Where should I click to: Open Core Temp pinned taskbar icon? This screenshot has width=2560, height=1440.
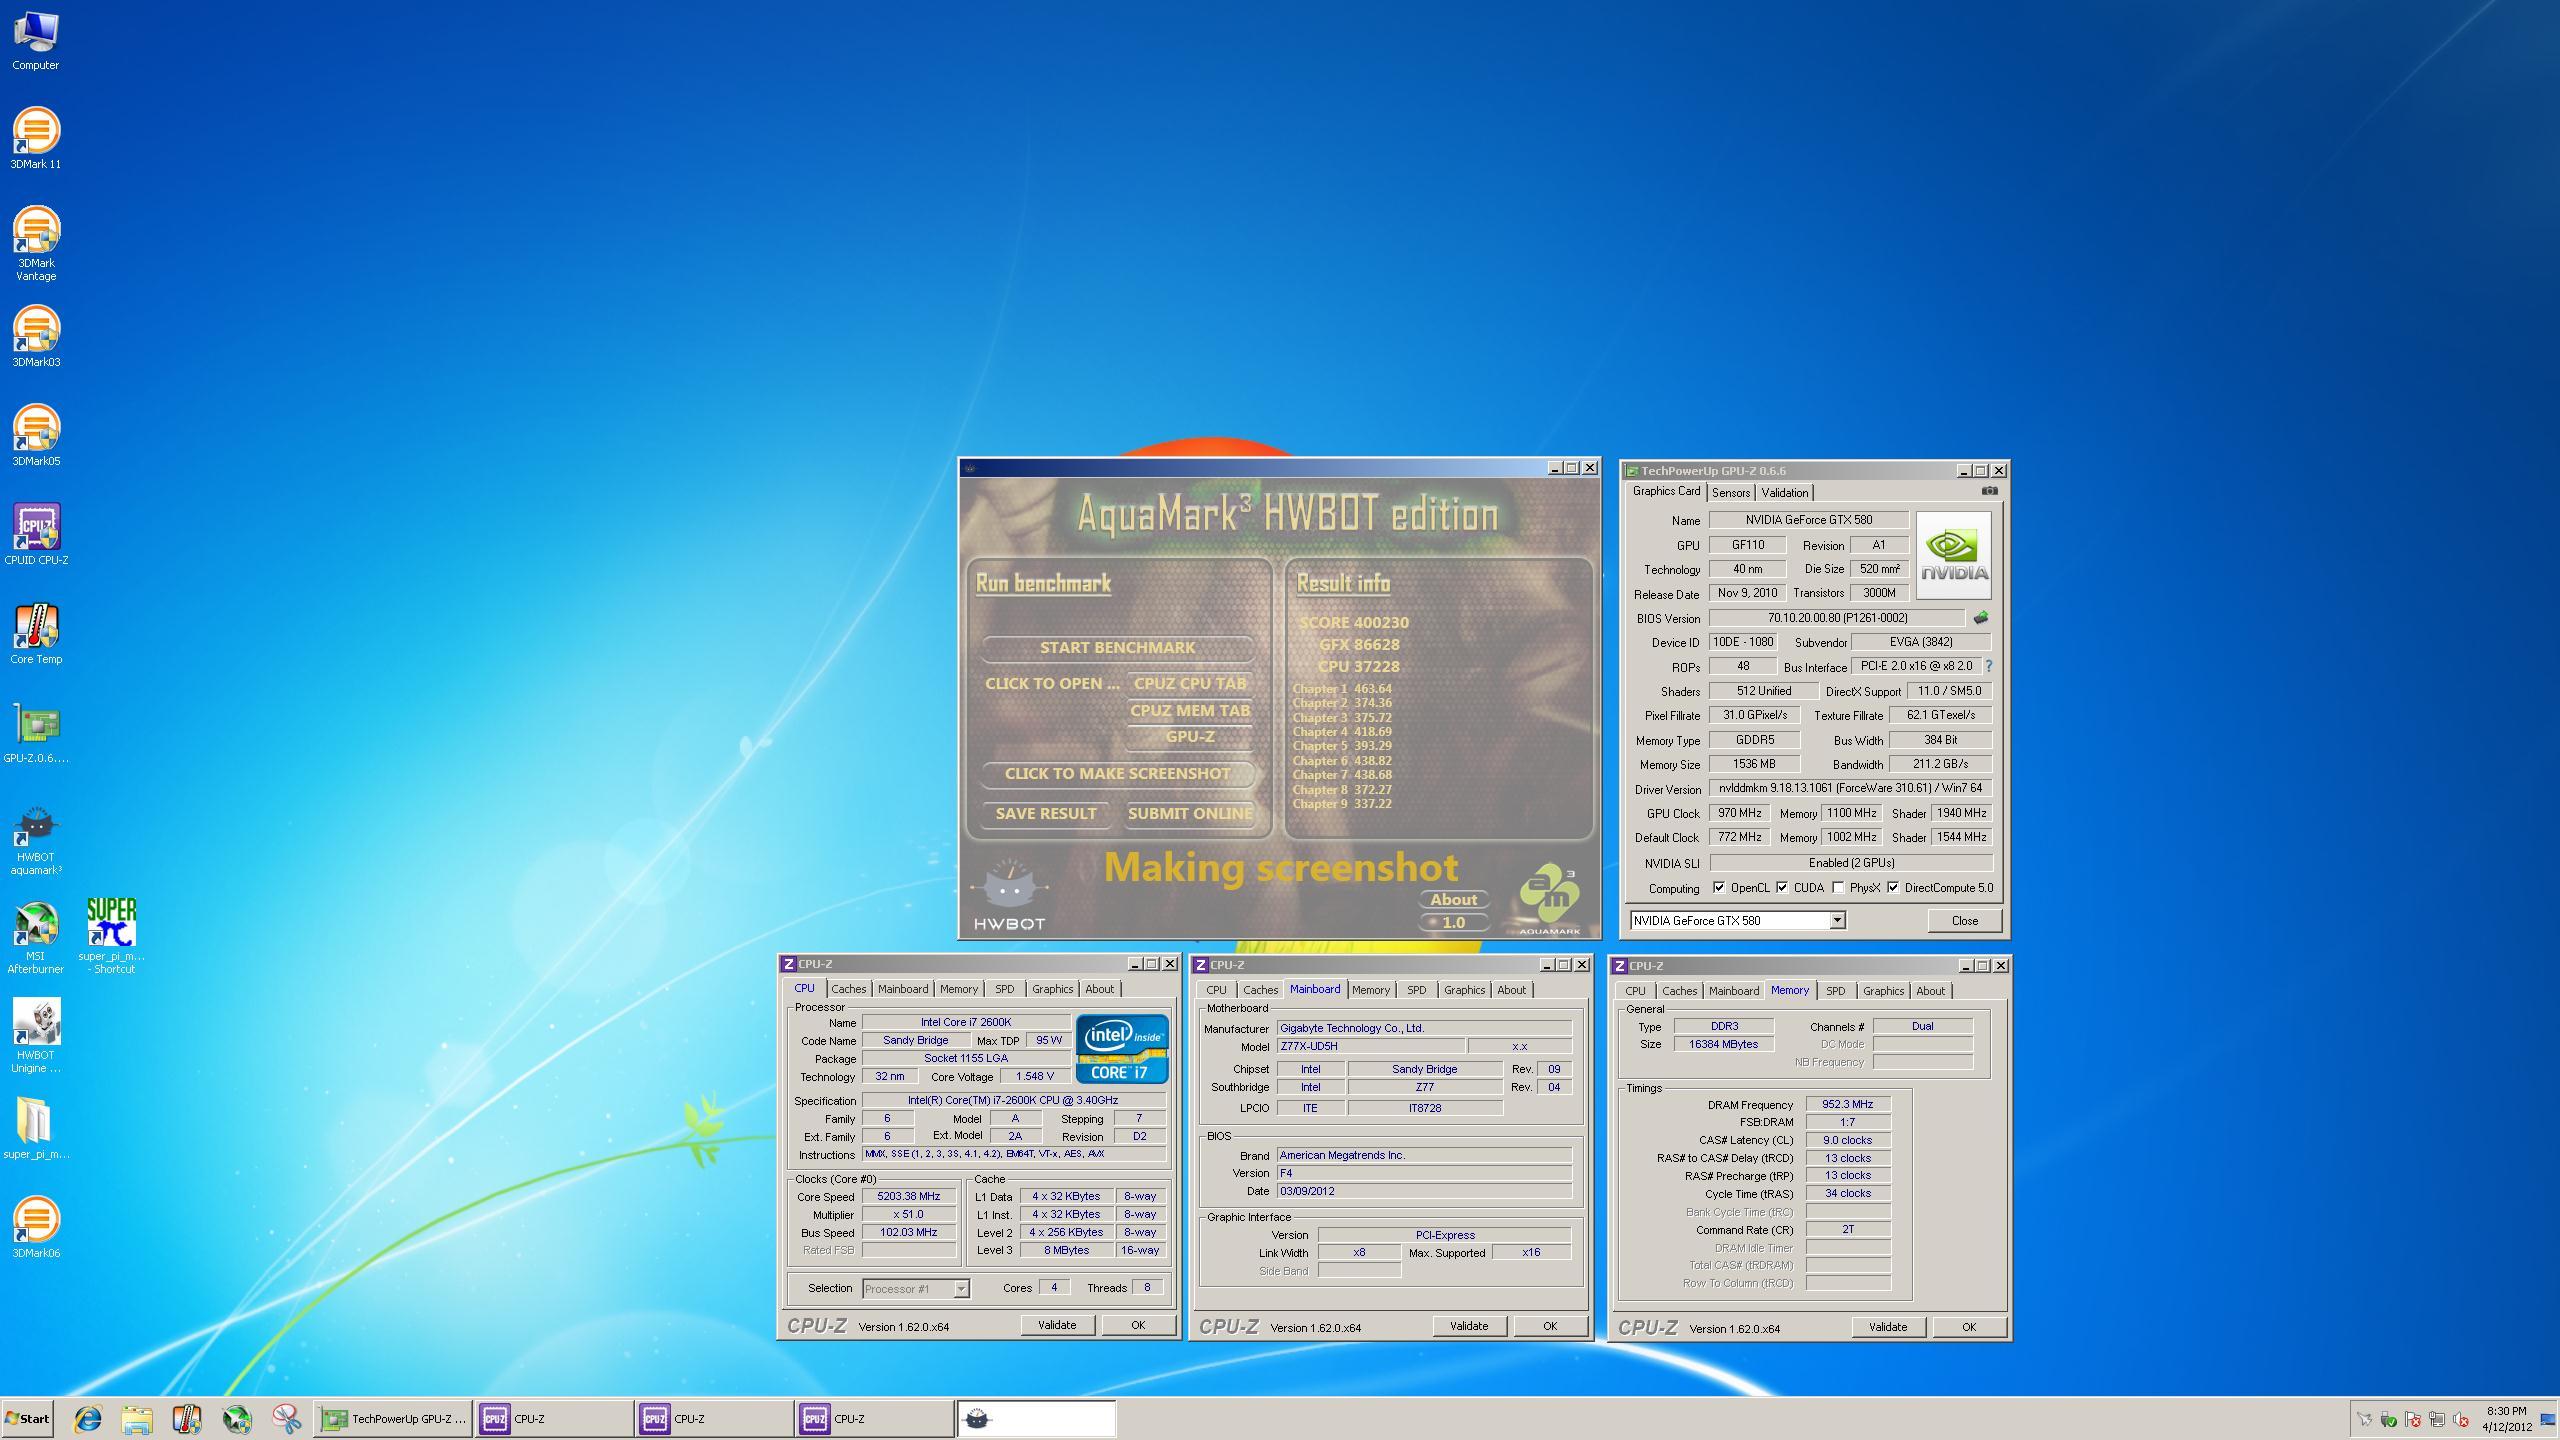pyautogui.click(x=187, y=1419)
